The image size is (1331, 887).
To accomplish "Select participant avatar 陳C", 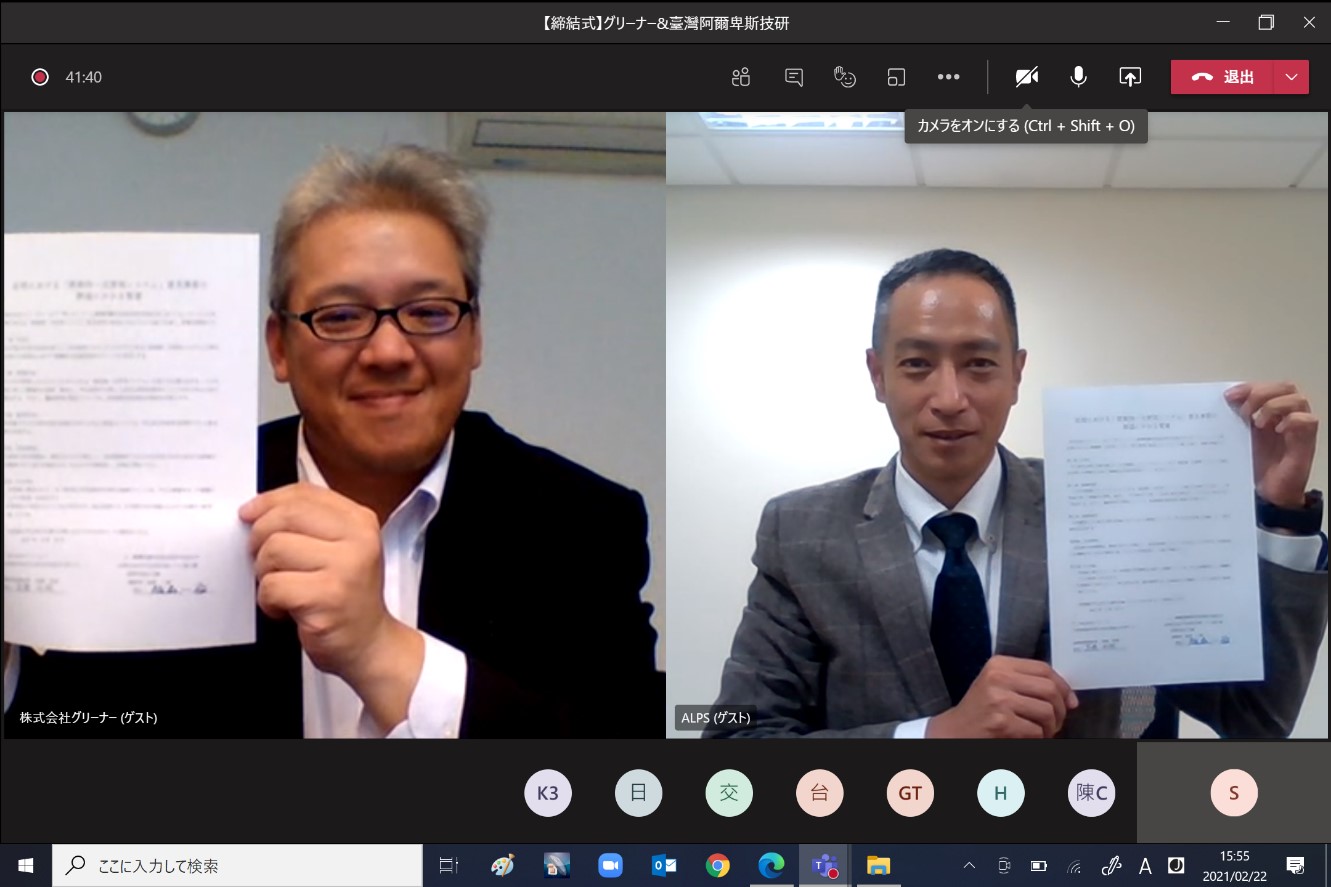I will pyautogui.click(x=1091, y=794).
